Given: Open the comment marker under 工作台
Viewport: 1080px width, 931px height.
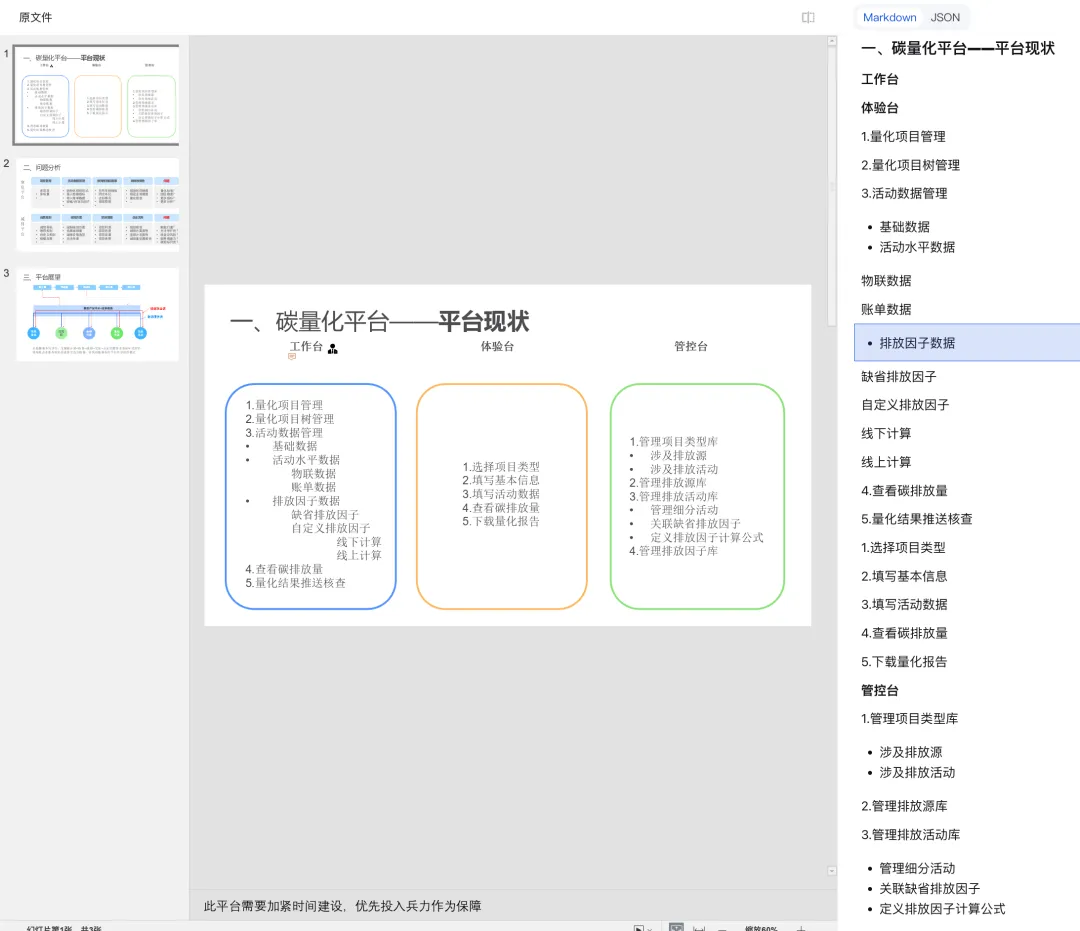Looking at the screenshot, I should click(292, 357).
